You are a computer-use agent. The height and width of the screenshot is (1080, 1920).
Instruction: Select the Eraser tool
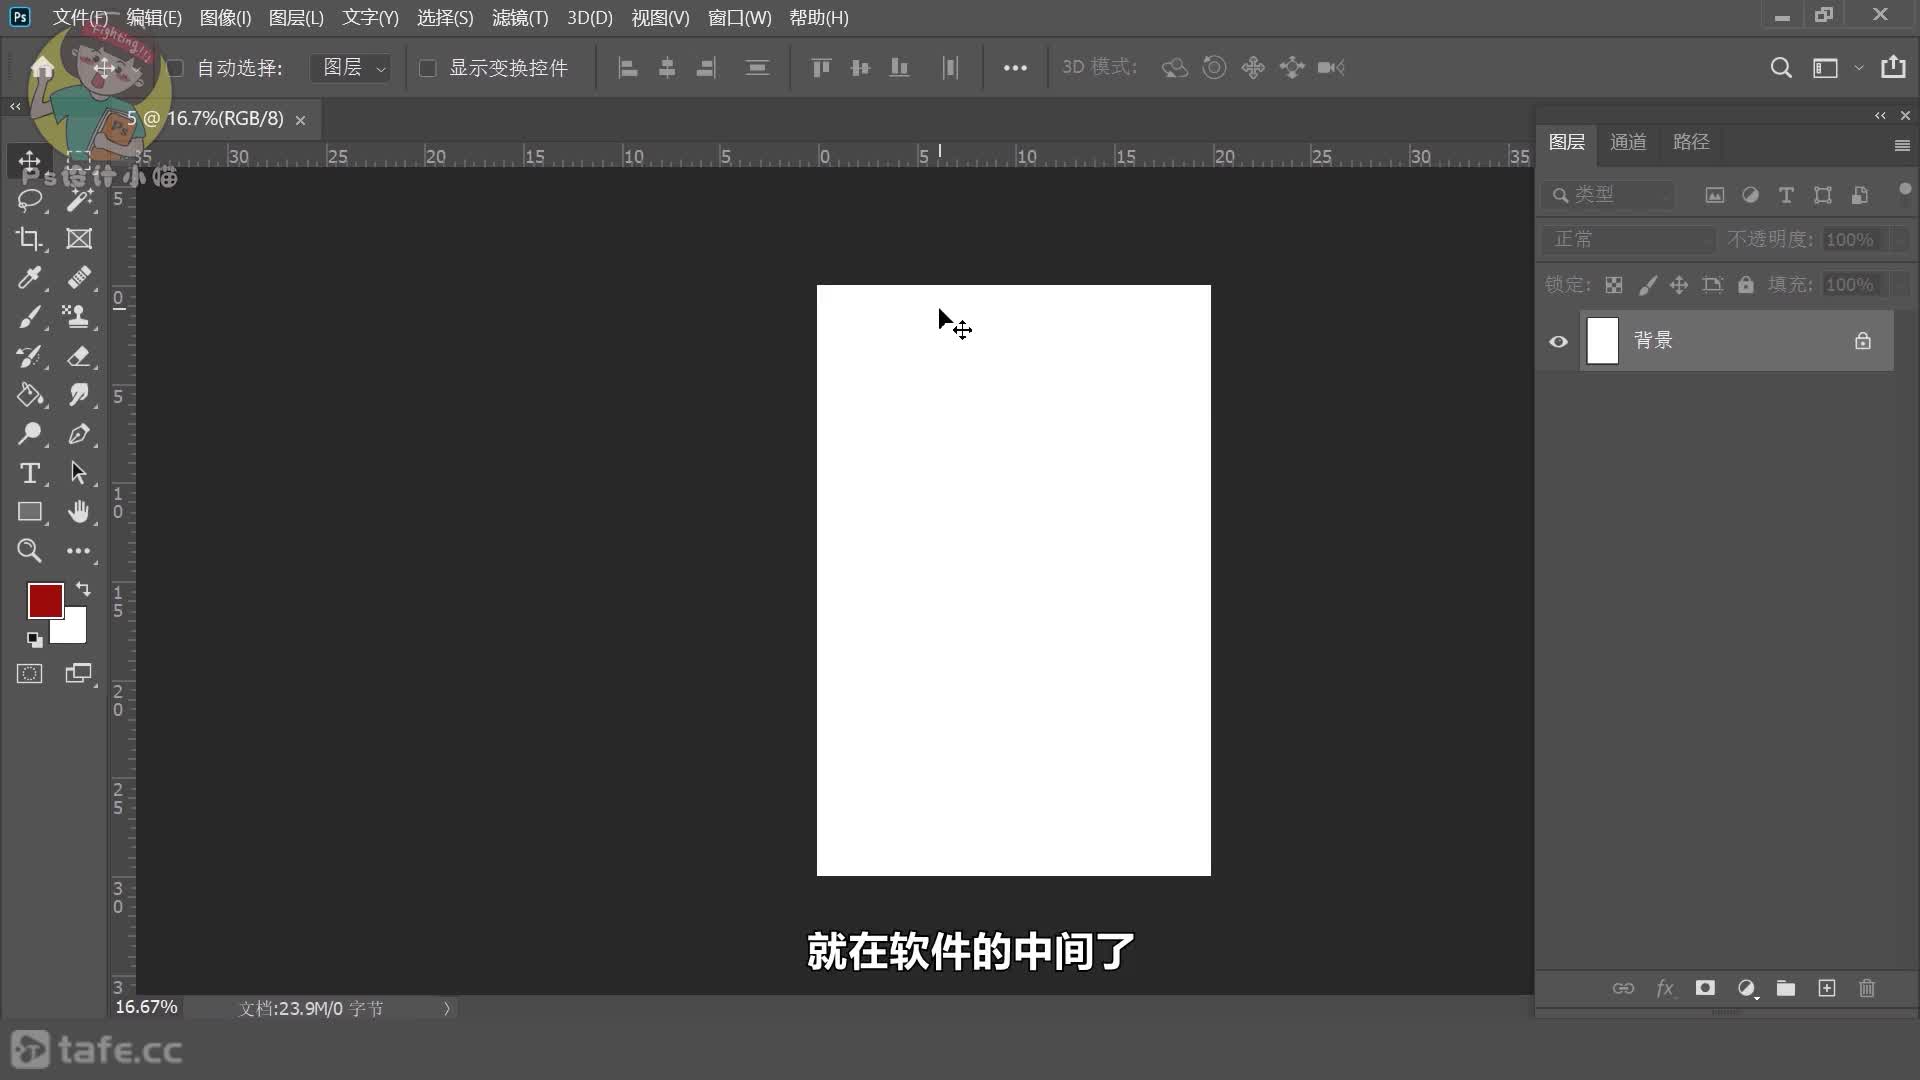tap(79, 356)
